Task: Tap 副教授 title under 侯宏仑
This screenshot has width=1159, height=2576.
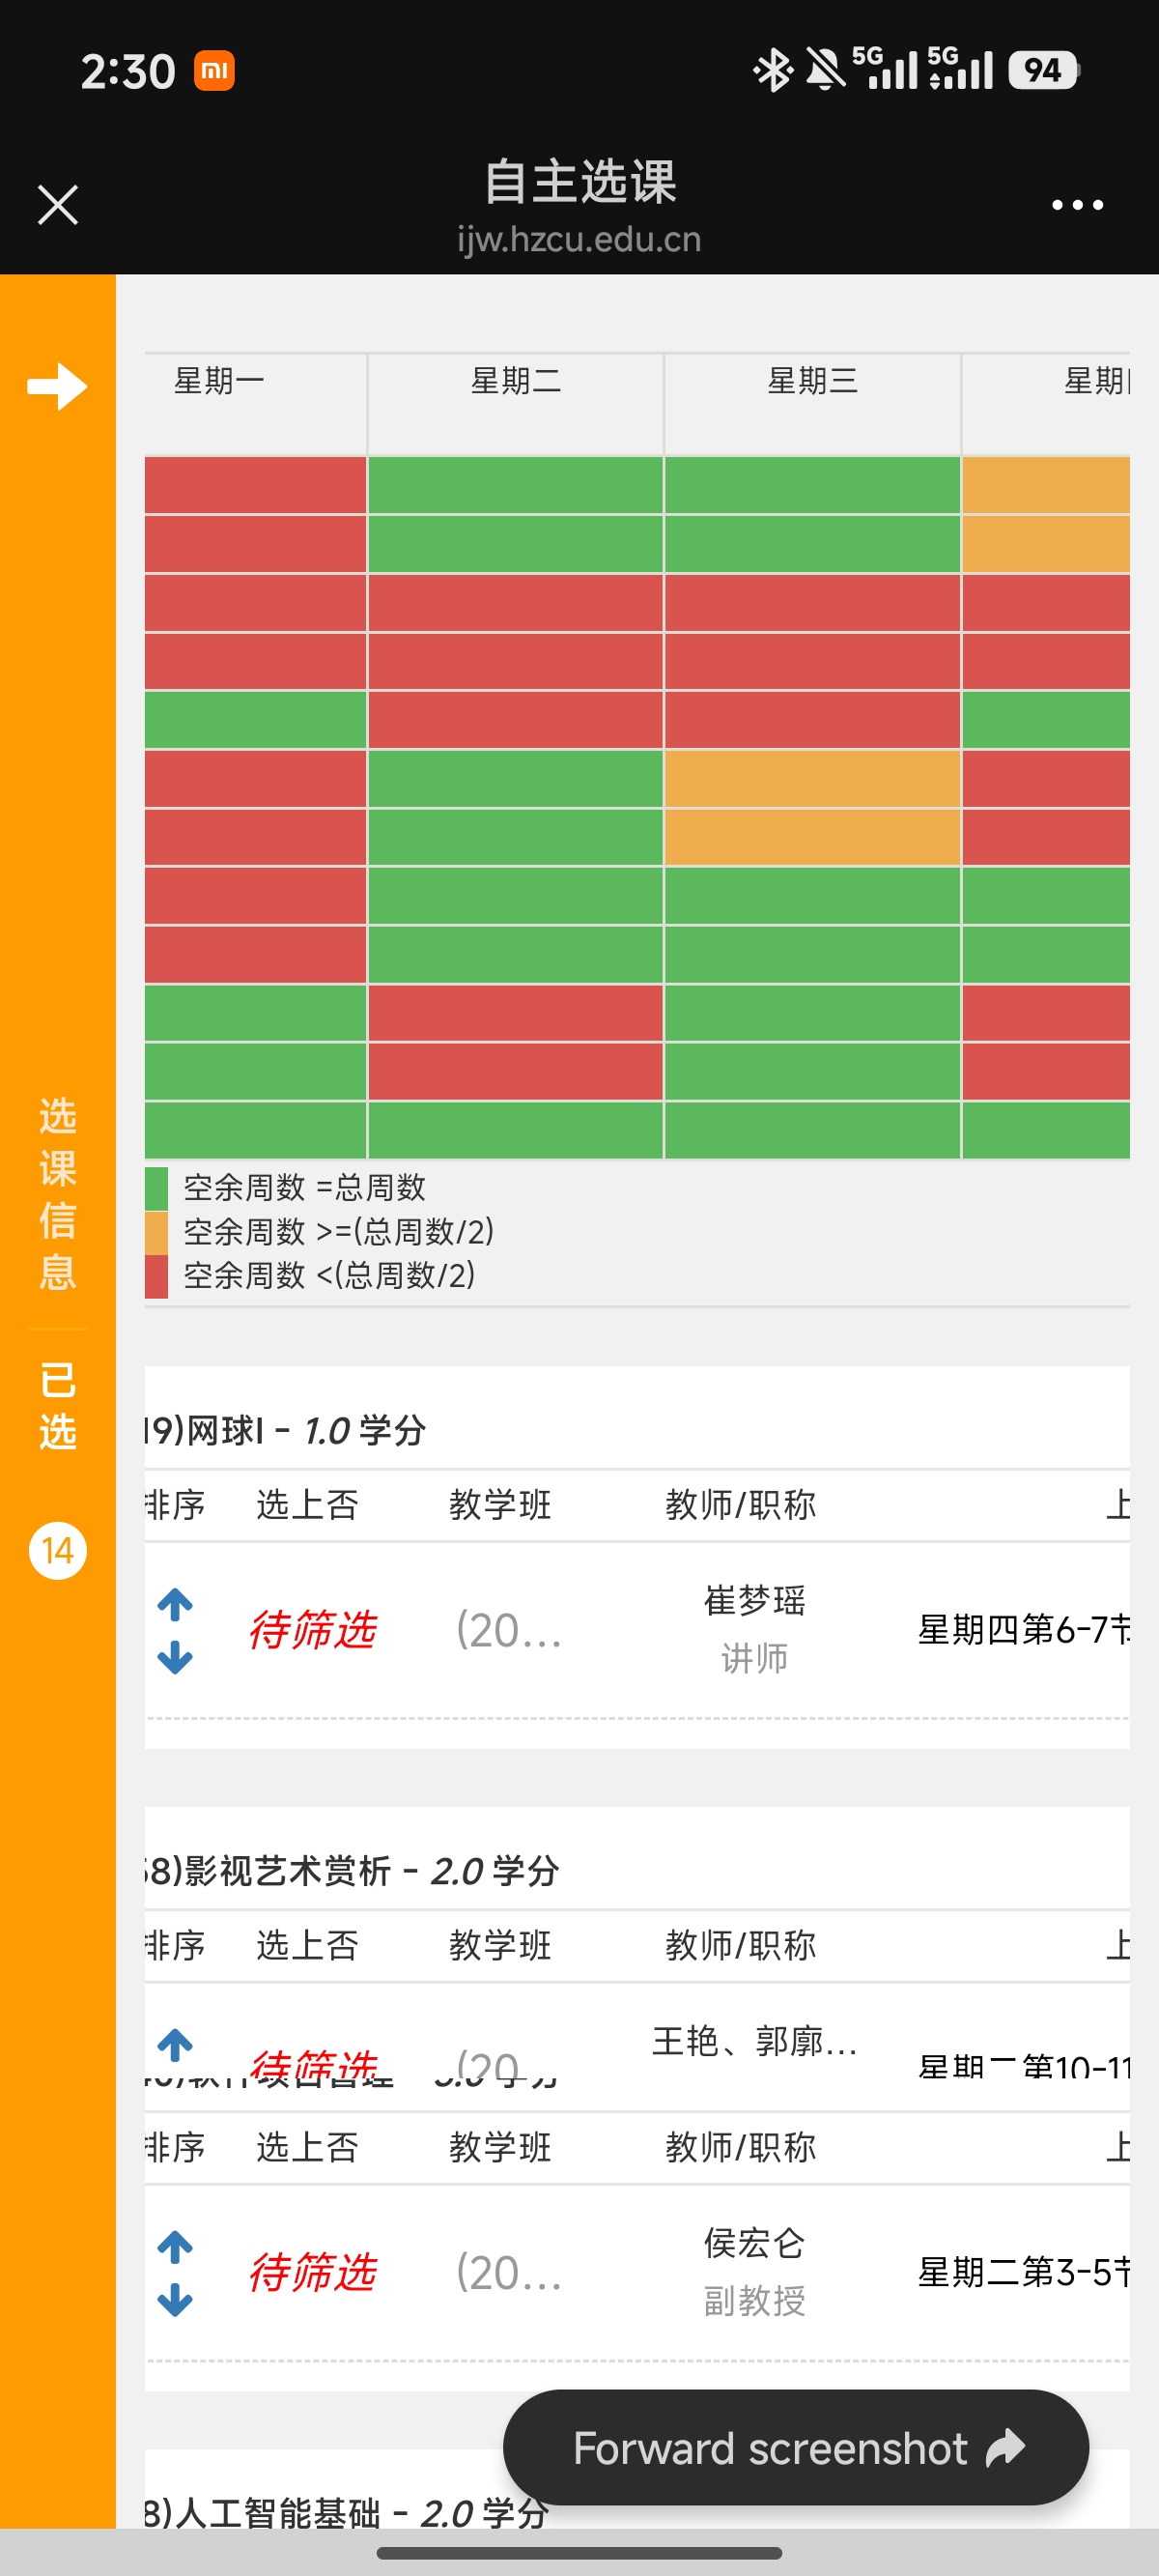Action: (x=754, y=2301)
